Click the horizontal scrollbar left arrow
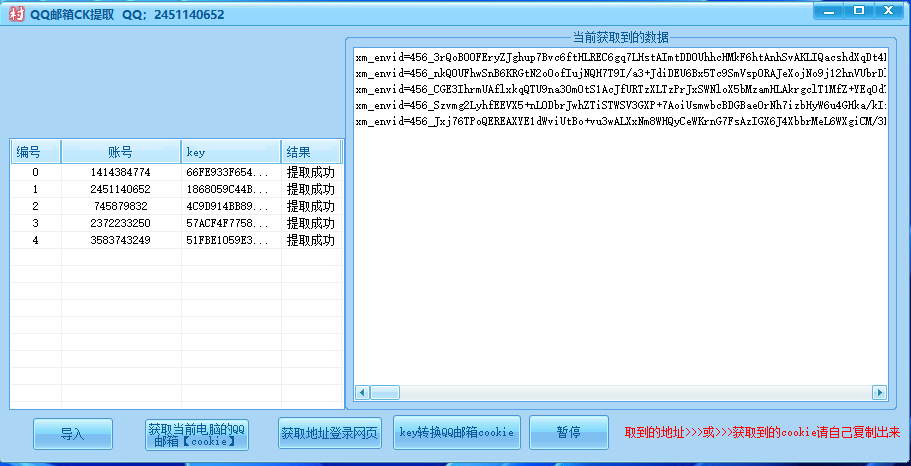Viewport: 911px width, 466px height. 362,392
